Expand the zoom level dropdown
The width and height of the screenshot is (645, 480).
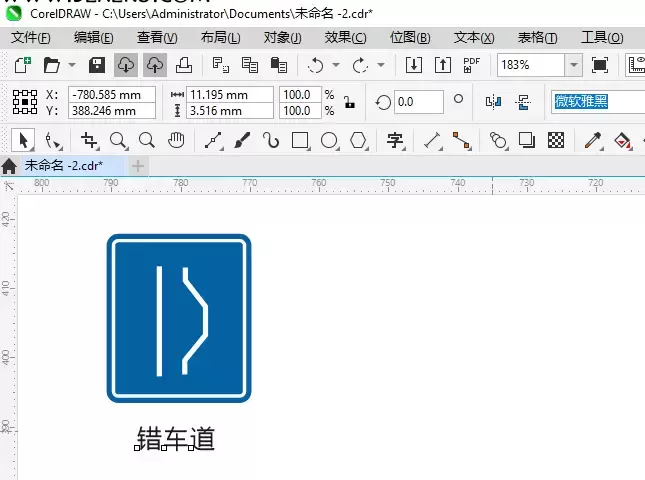coord(573,65)
